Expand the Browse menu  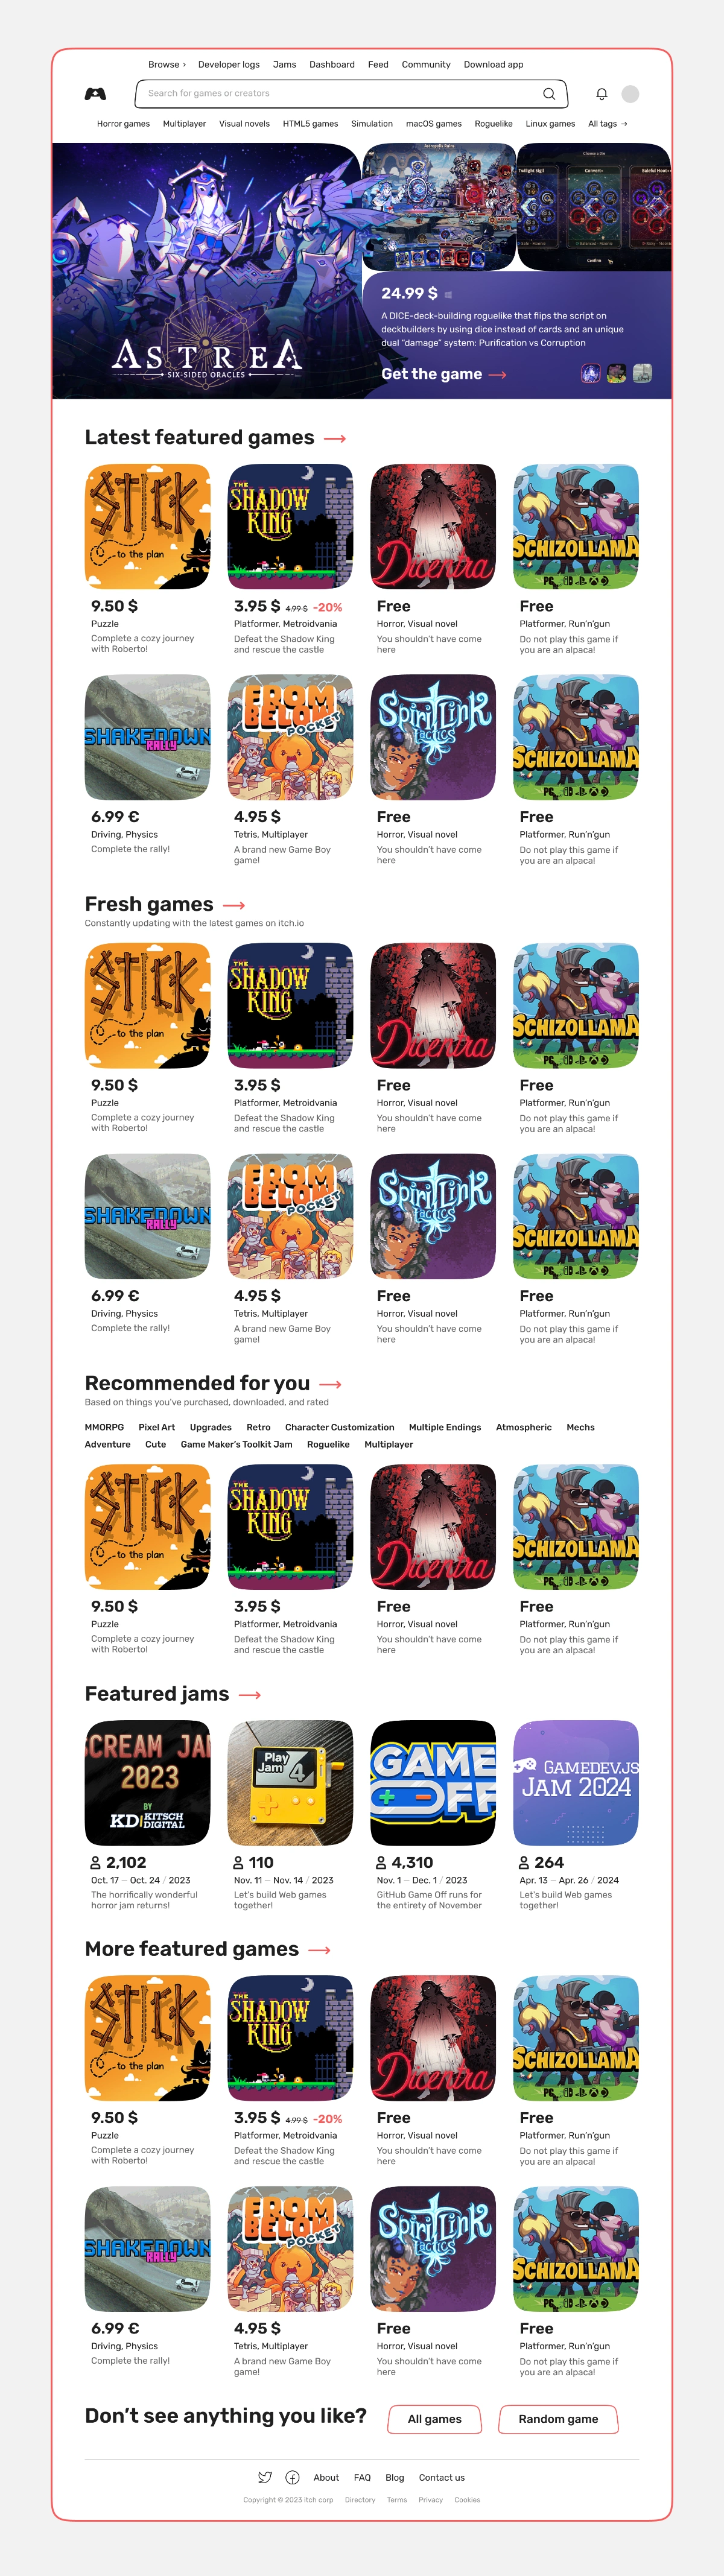[167, 64]
